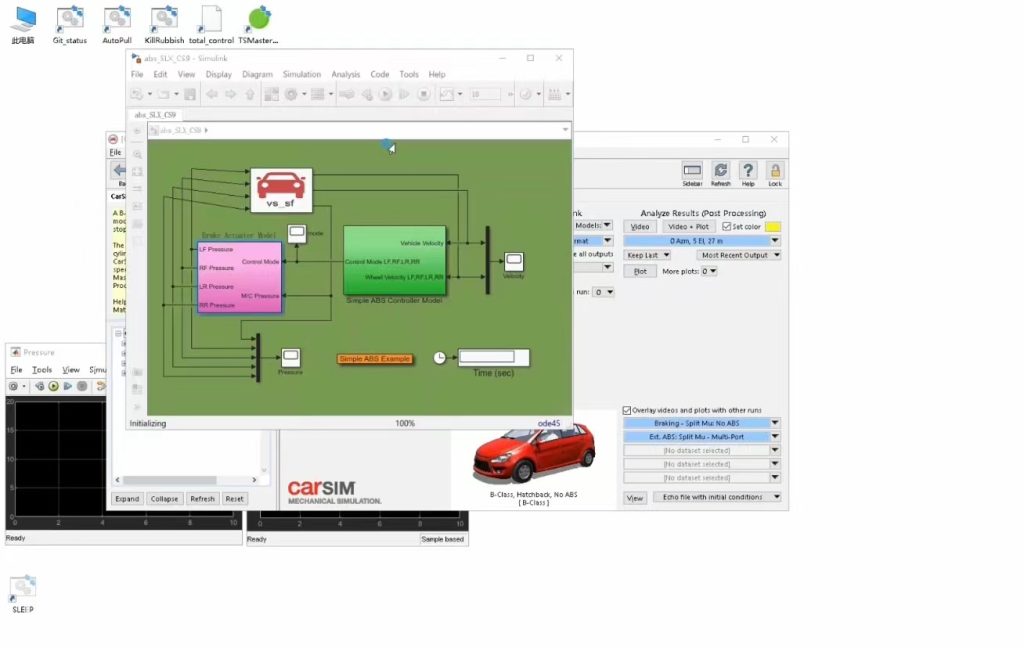Toggle the Set color checkbox

click(x=726, y=226)
